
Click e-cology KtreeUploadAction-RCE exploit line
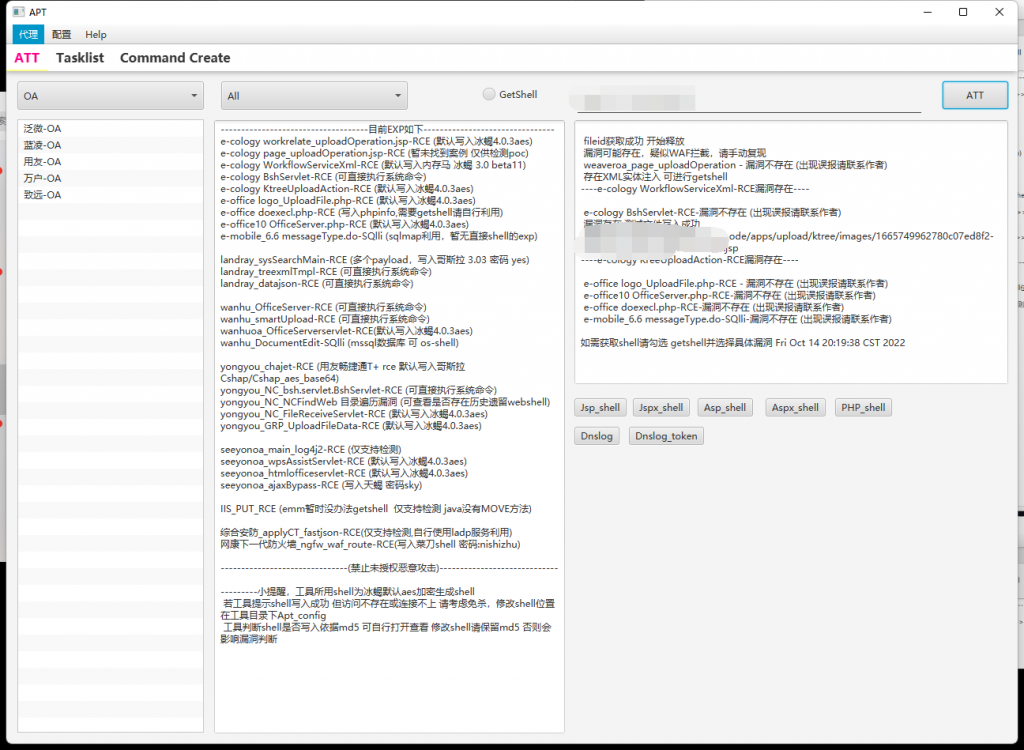point(347,188)
